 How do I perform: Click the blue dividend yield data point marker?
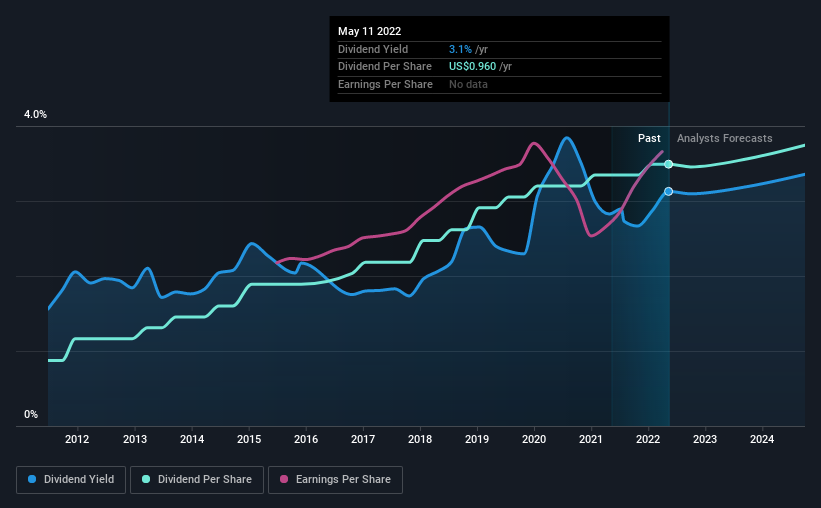pos(669,192)
